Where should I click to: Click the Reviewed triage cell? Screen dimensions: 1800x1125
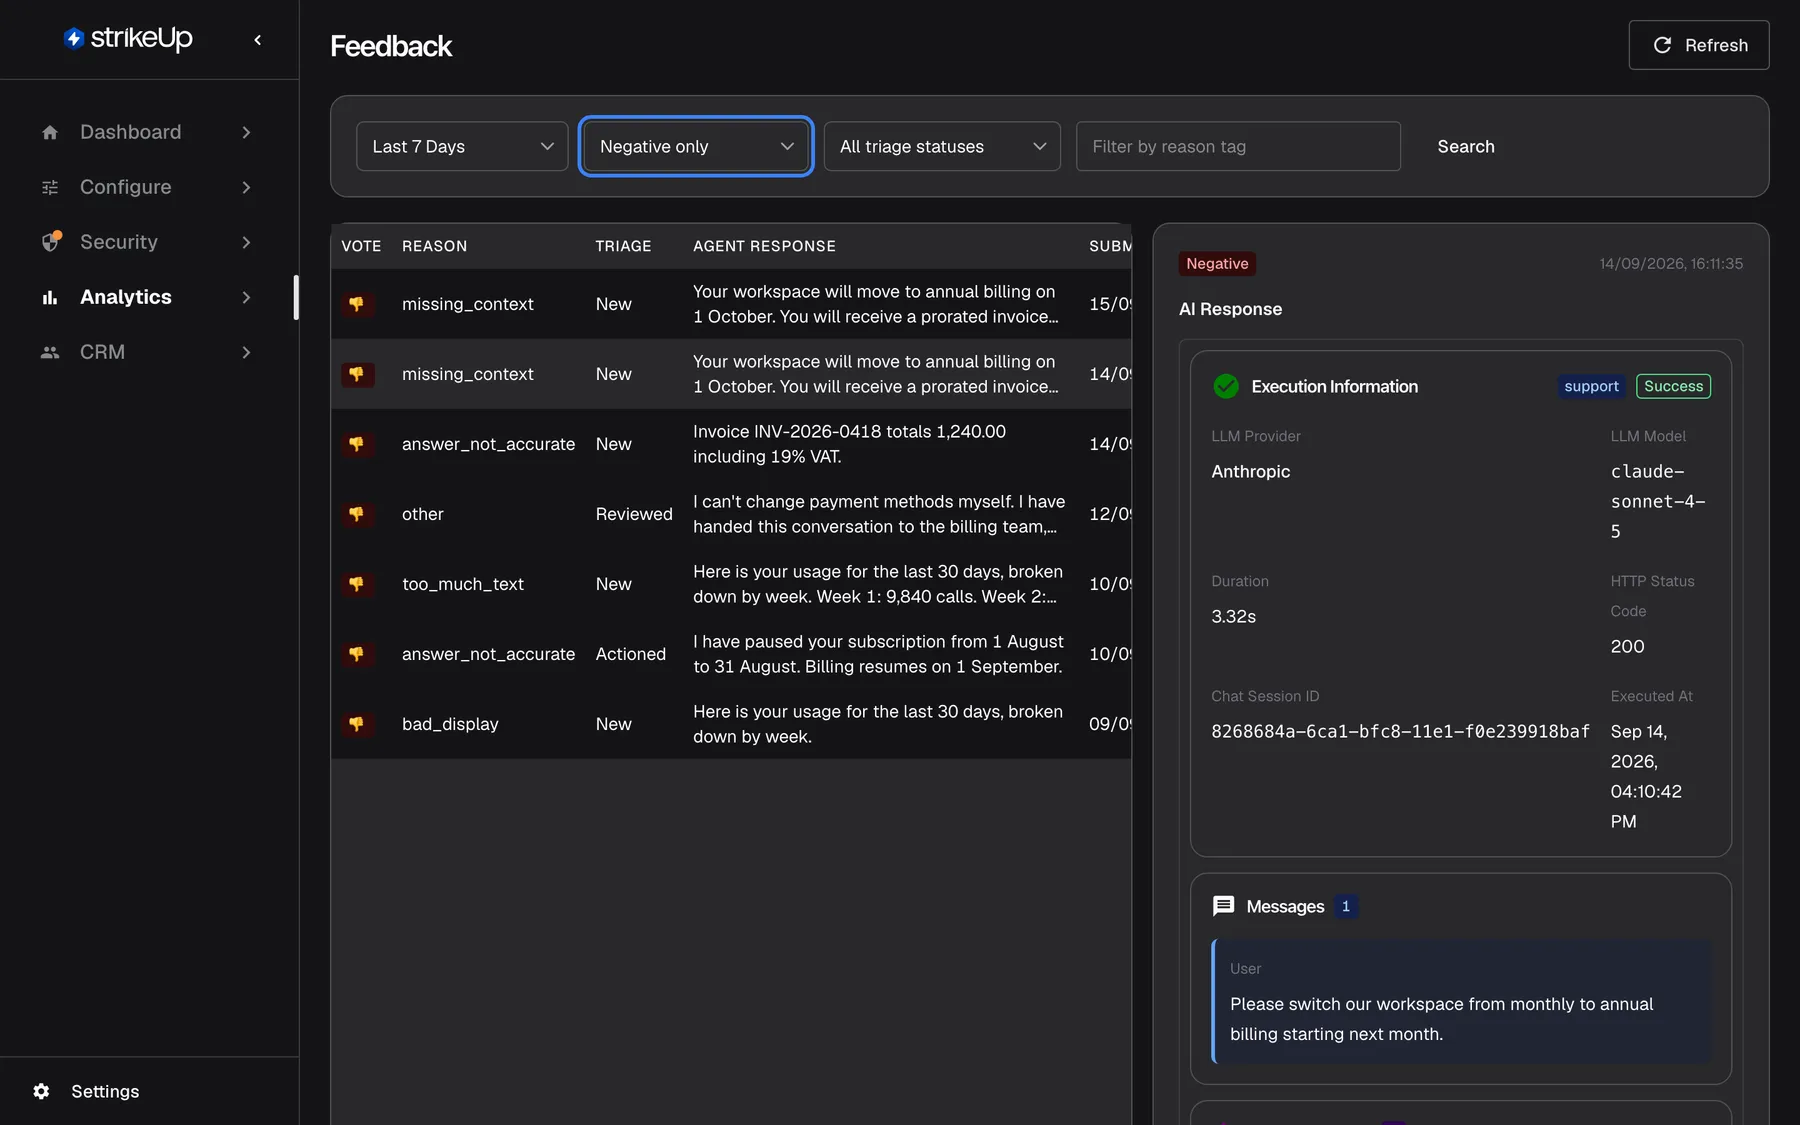coord(634,514)
